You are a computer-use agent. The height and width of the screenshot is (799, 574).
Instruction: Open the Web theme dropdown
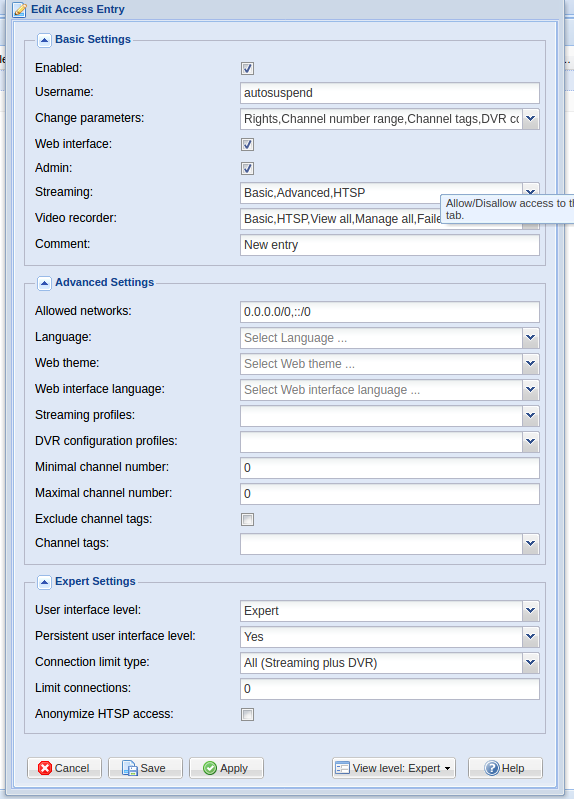click(x=531, y=364)
